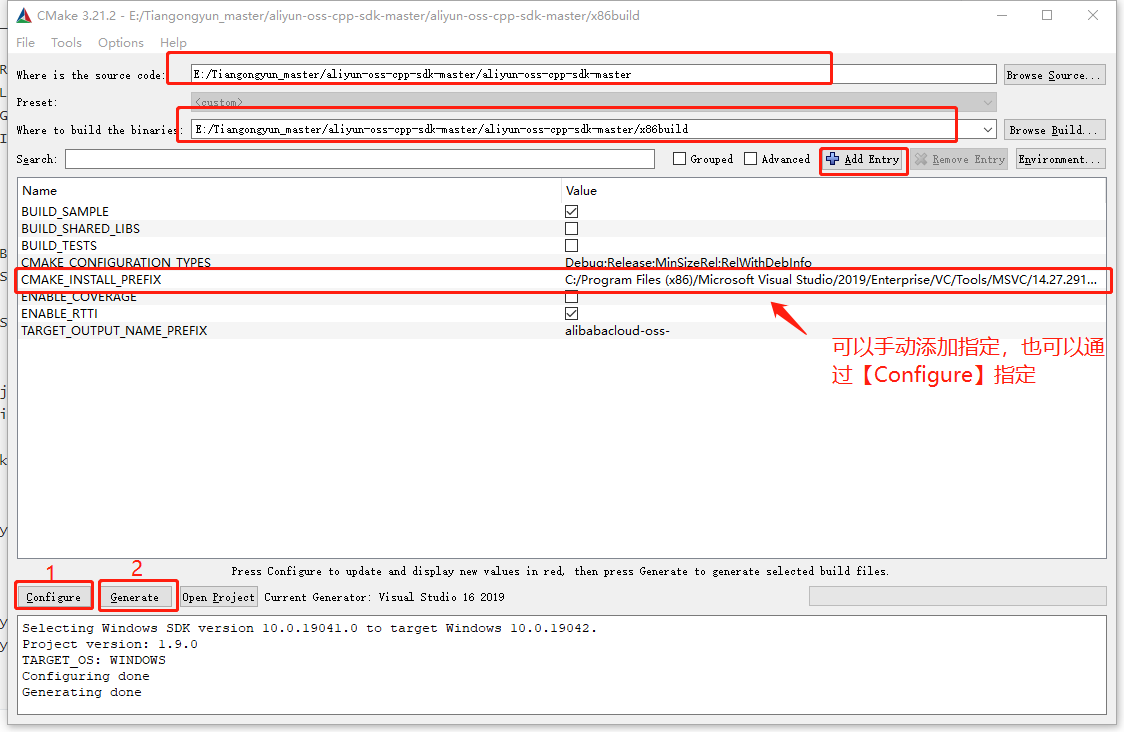Click the 'Project version: 1.9.0' log line
This screenshot has width=1124, height=732.
[110, 644]
